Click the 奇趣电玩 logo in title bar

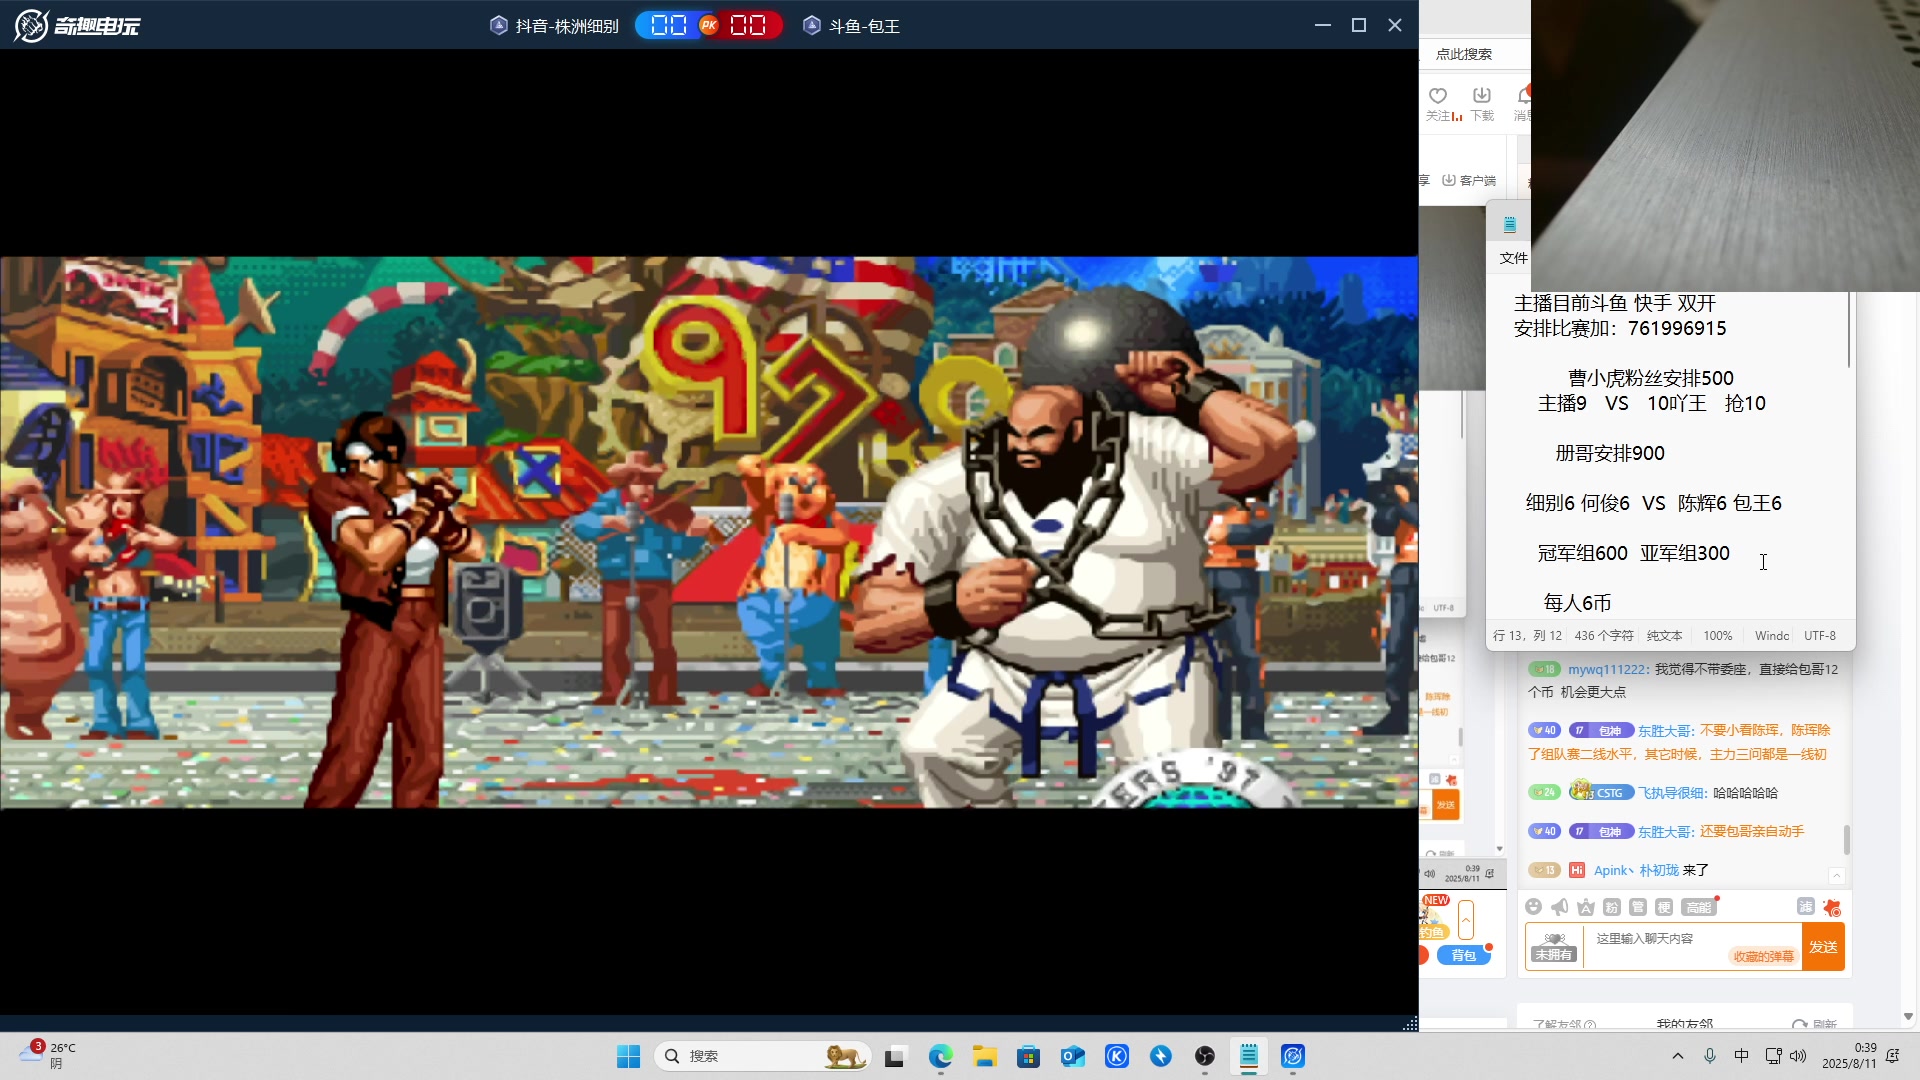click(77, 25)
